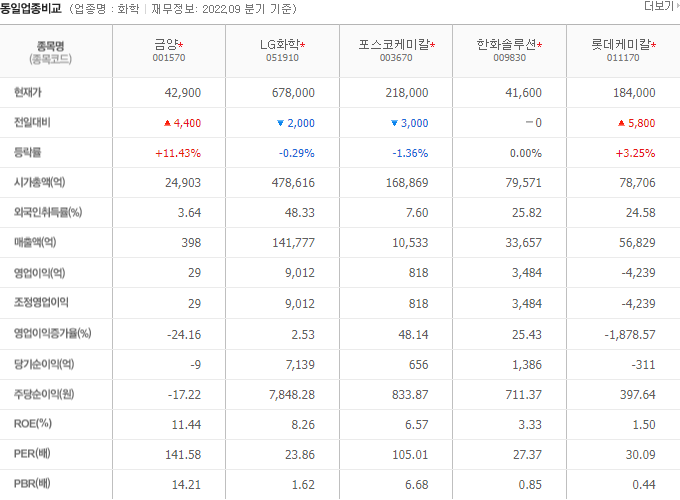Select the +3.25% change rate
The width and height of the screenshot is (680, 500).
click(x=636, y=153)
